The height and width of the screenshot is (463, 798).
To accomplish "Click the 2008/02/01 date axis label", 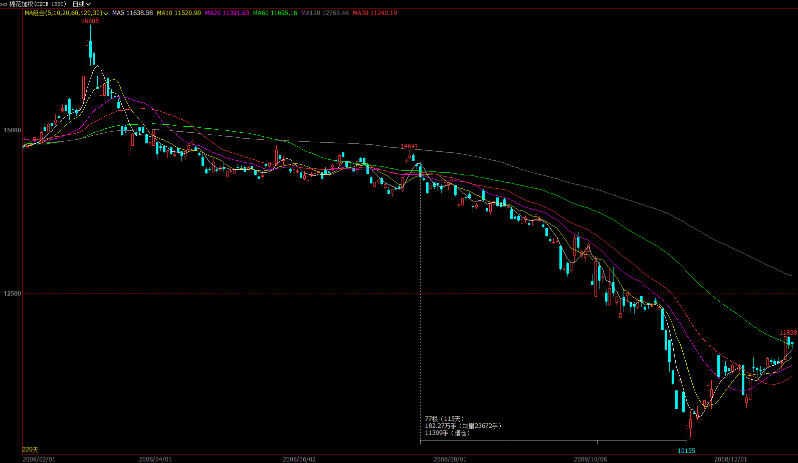I will point(39,459).
